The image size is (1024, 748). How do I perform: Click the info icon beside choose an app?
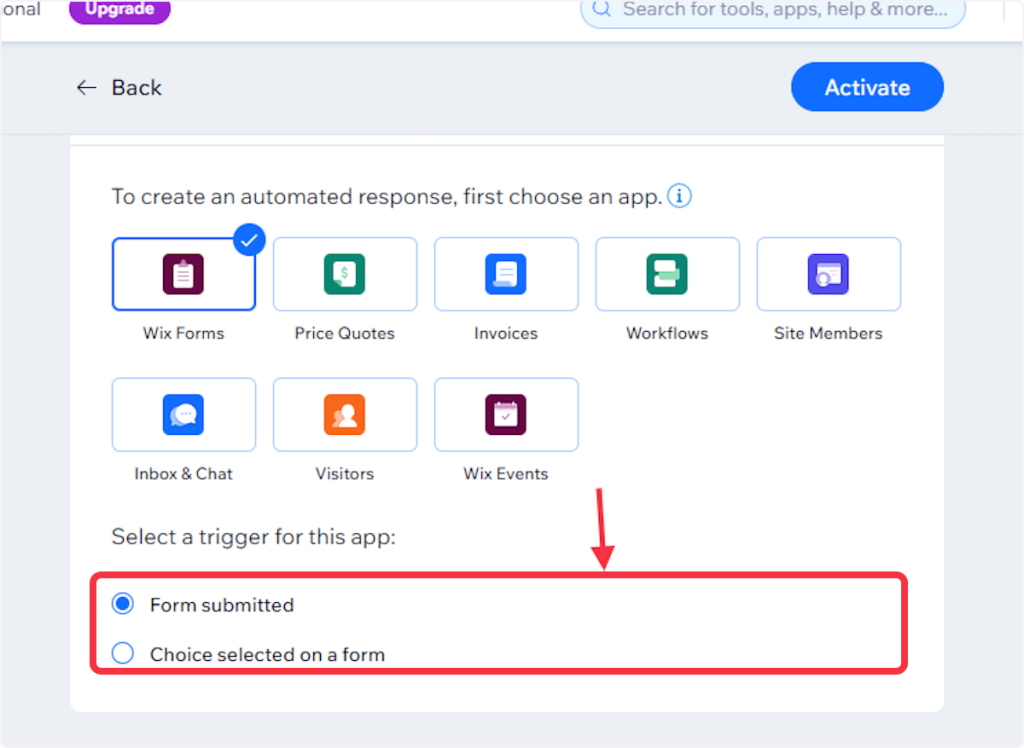pos(680,196)
